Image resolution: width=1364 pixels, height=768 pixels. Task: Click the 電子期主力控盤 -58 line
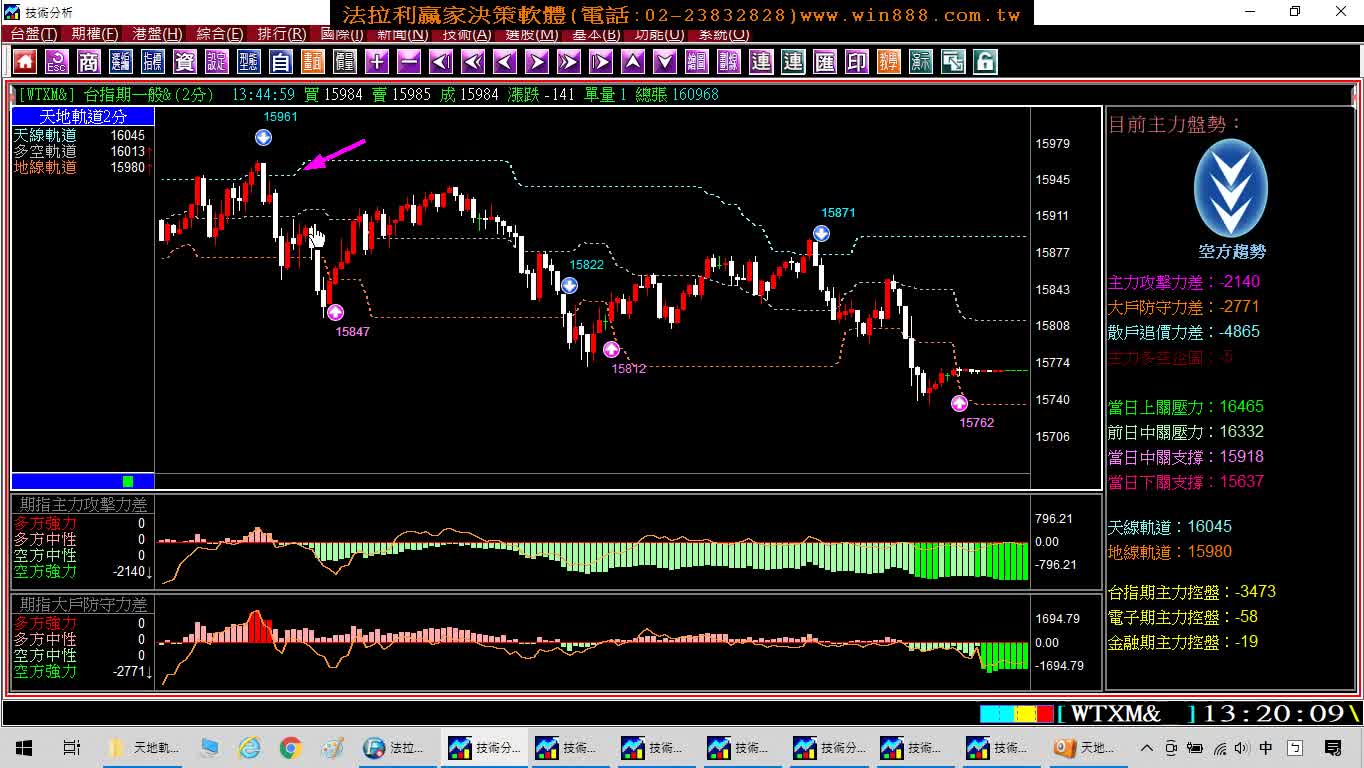(1183, 617)
